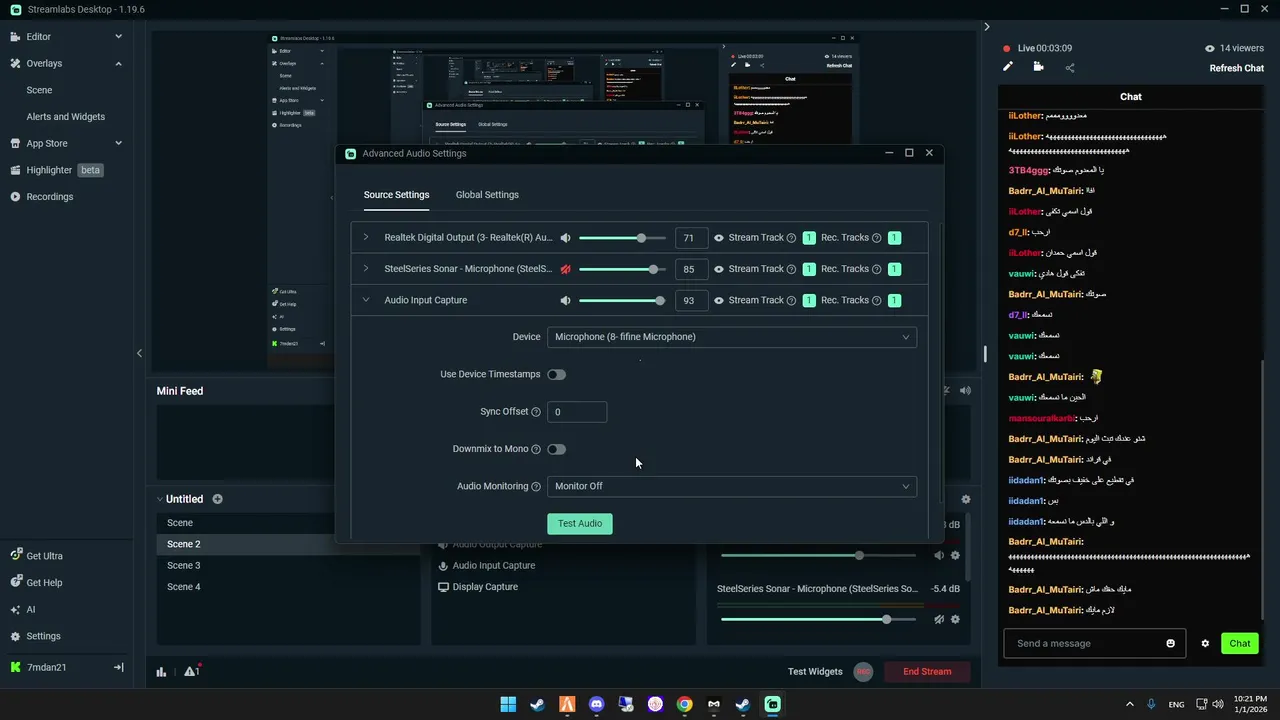
Task: Collapse the Overlays sidebar section
Action: pyautogui.click(x=118, y=63)
